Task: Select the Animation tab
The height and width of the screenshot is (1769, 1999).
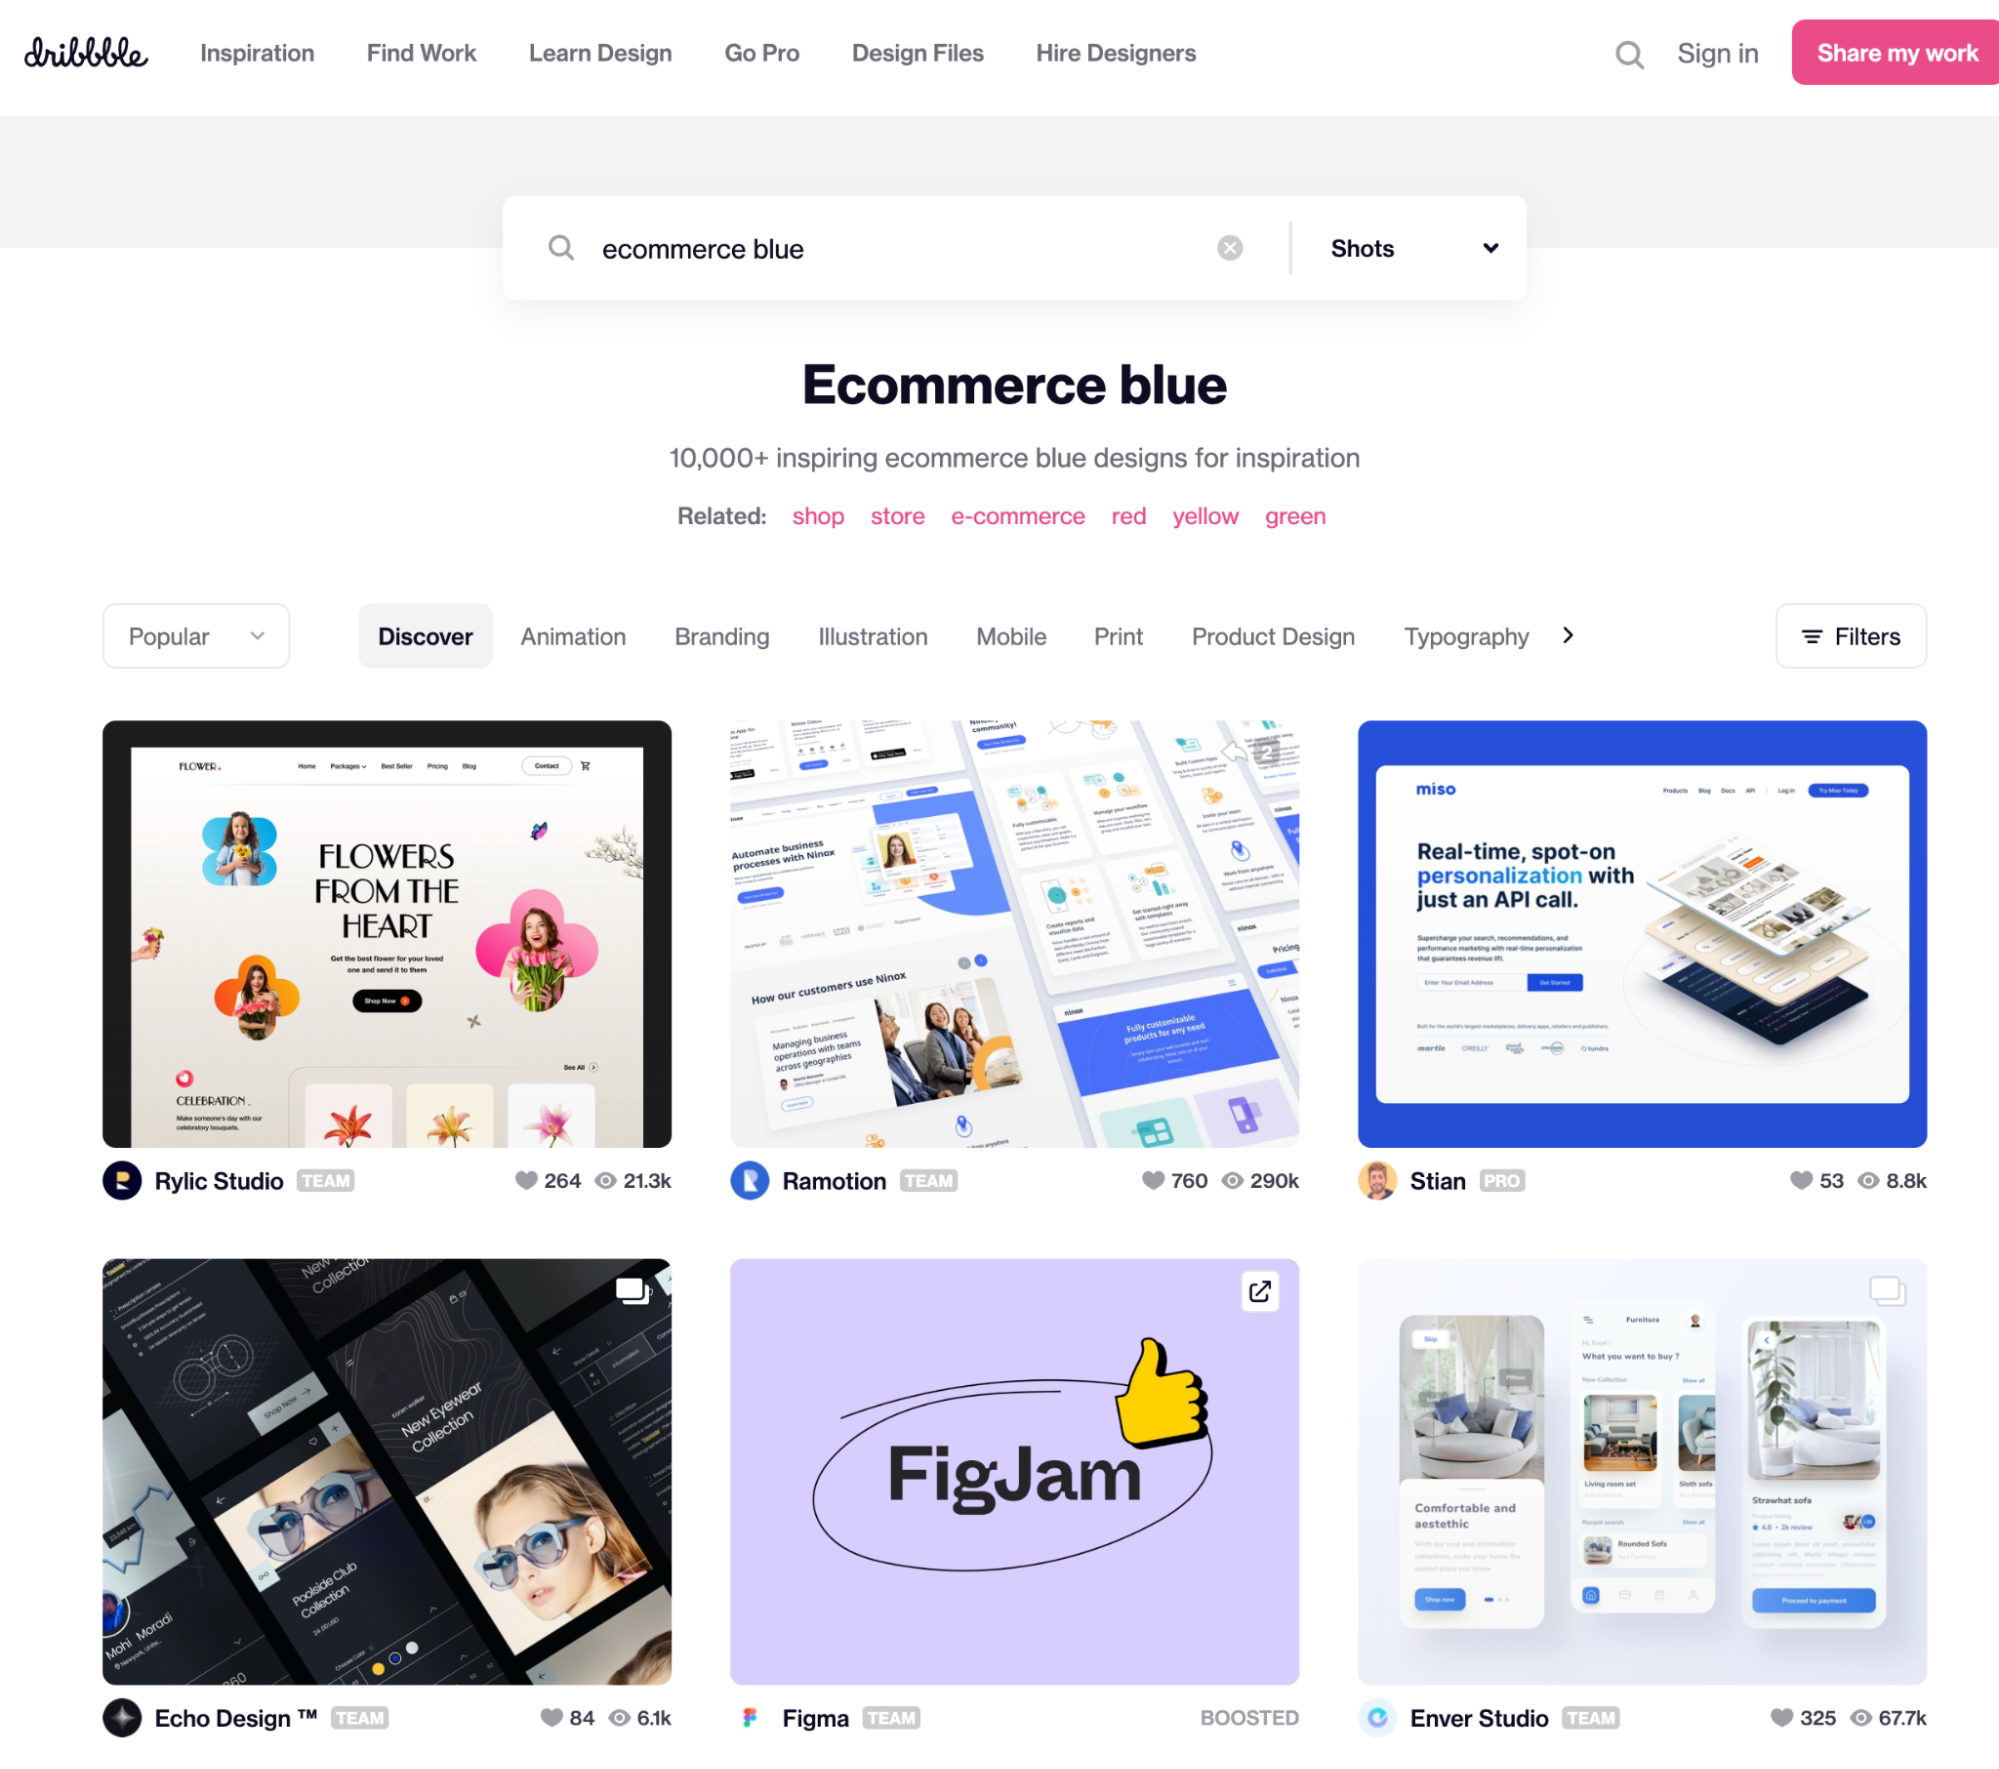Action: tap(574, 635)
